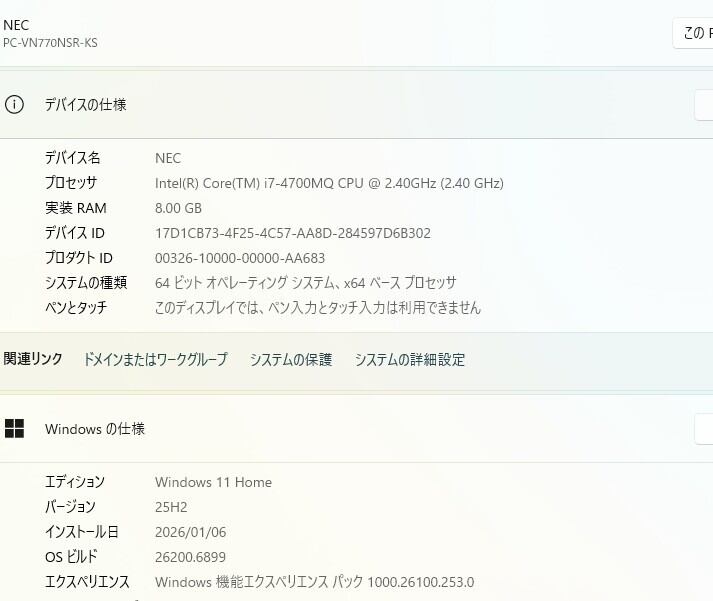This screenshot has width=713, height=601.
Task: Click the システムの種類 value 64 ビット text
Action: pyautogui.click(x=306, y=283)
